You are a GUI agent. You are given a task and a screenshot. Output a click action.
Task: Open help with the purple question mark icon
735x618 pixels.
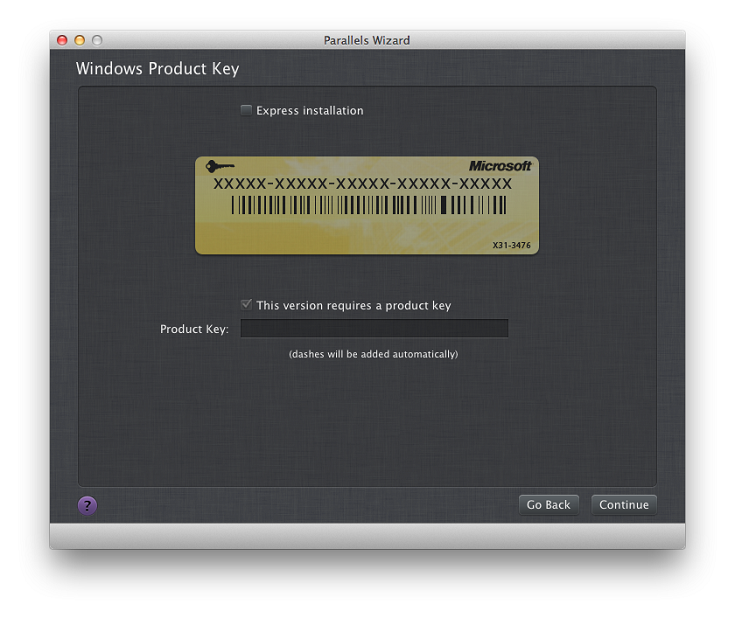tap(87, 505)
